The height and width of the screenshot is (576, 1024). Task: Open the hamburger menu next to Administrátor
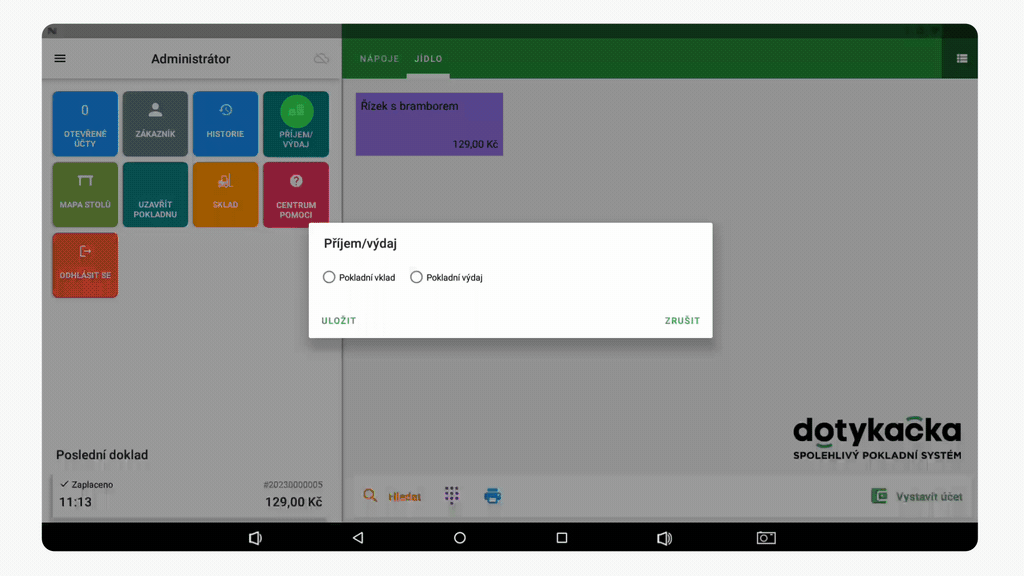coord(60,59)
